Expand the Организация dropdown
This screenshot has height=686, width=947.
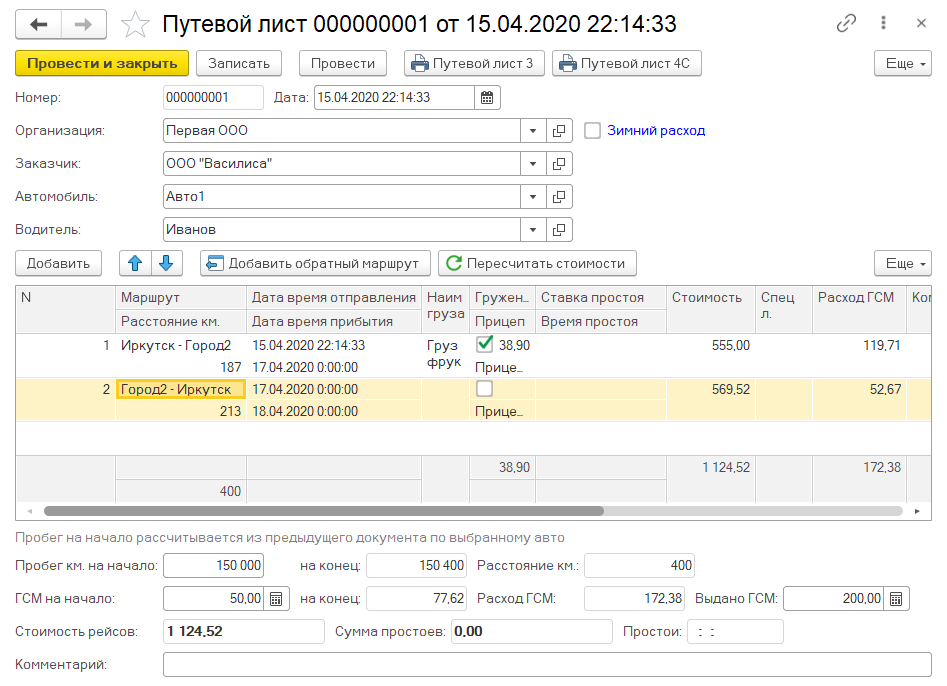[x=533, y=130]
